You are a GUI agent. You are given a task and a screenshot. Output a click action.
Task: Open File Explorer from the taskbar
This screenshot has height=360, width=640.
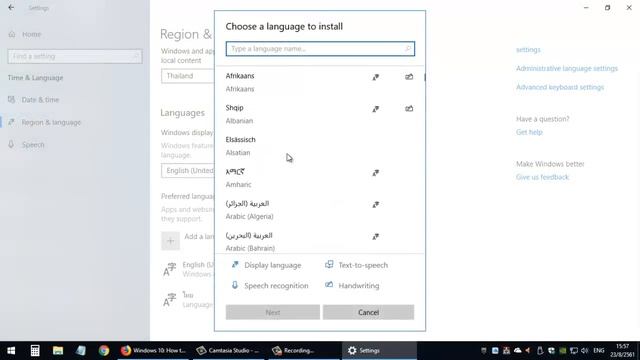(58, 351)
